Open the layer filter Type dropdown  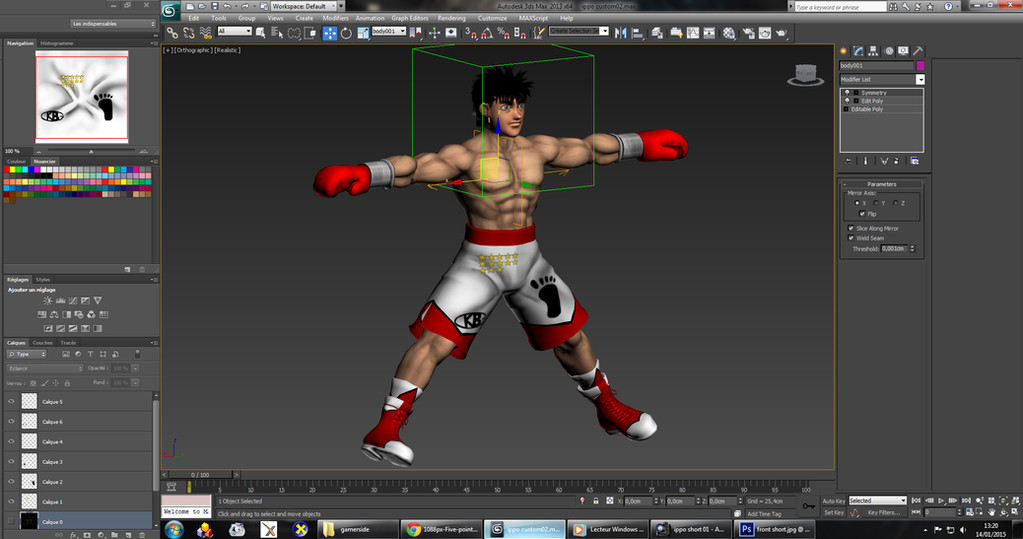tap(27, 354)
